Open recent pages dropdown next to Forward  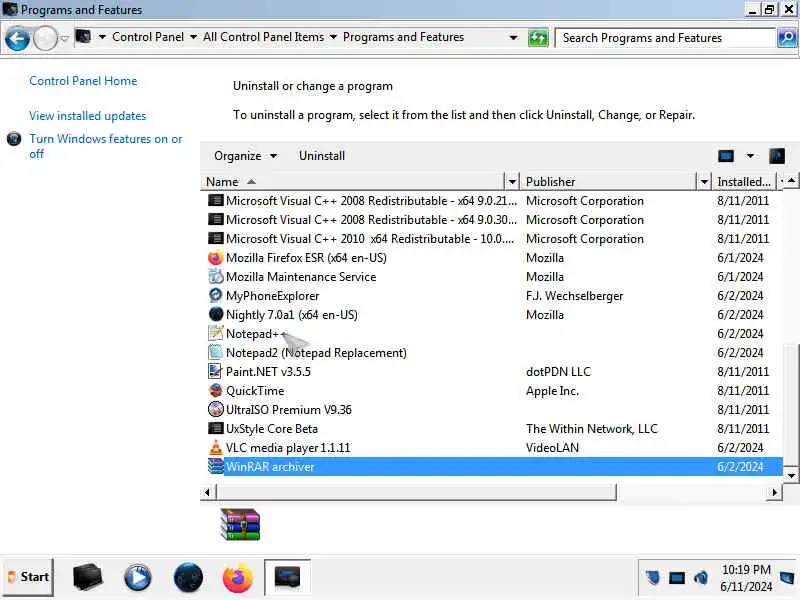[64, 38]
